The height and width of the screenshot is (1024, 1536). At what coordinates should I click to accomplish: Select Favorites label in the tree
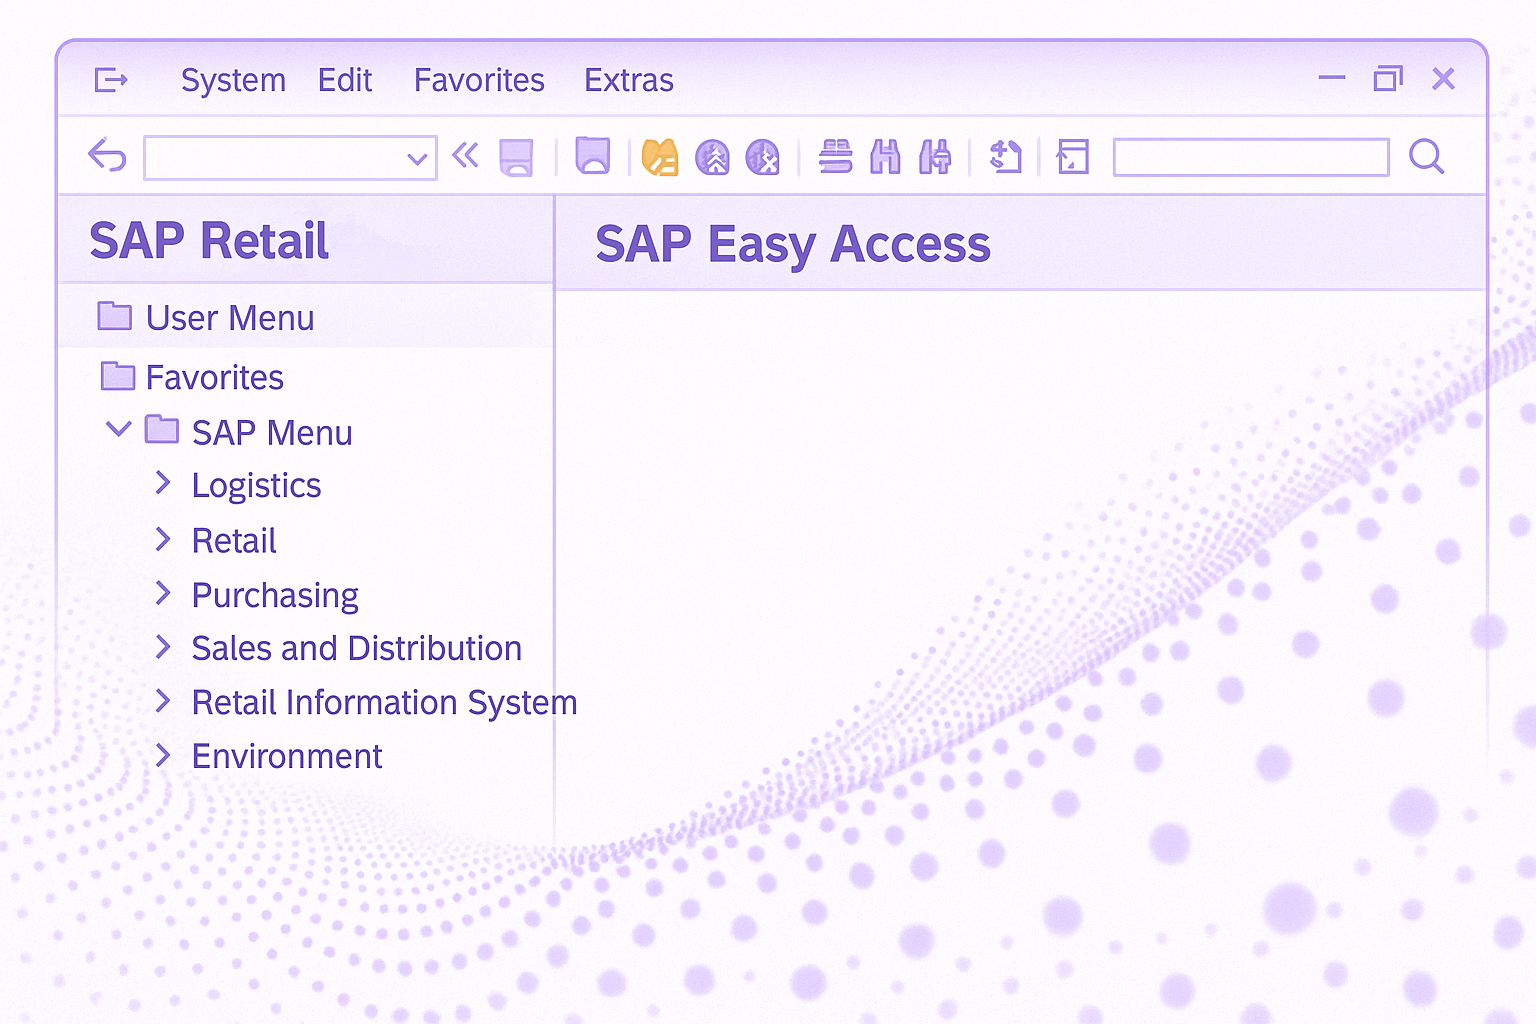coord(215,378)
